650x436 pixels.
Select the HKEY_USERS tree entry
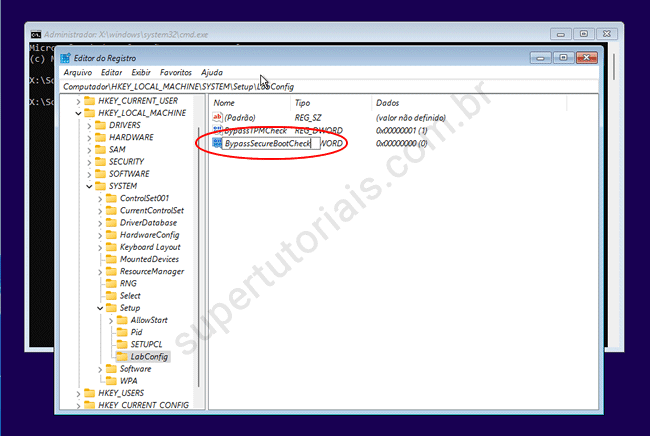[x=120, y=393]
